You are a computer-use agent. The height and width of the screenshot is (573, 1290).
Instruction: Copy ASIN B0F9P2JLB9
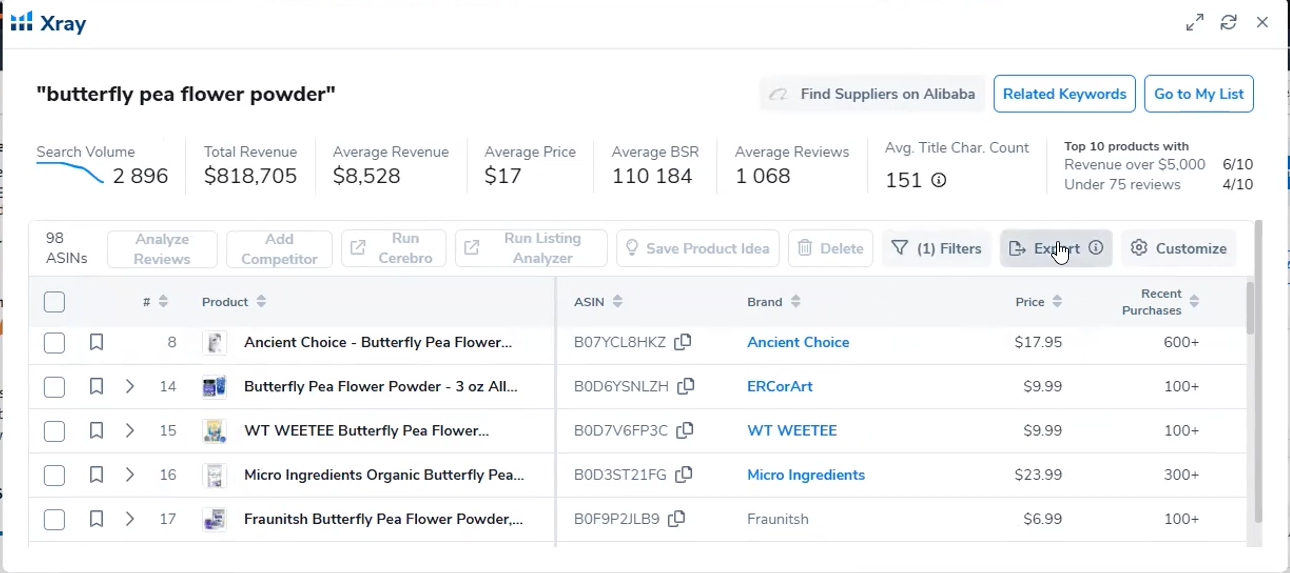[676, 518]
